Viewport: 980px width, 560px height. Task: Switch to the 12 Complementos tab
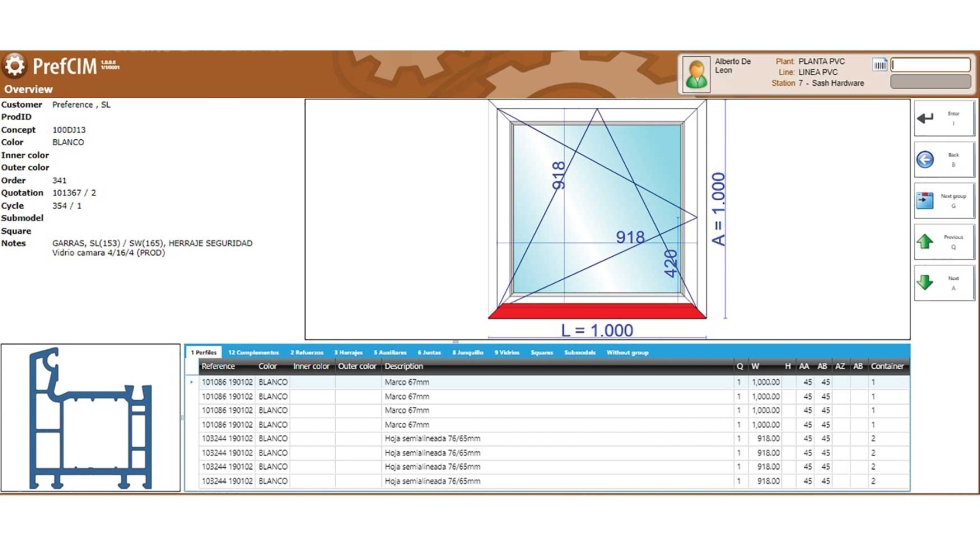[x=253, y=353]
